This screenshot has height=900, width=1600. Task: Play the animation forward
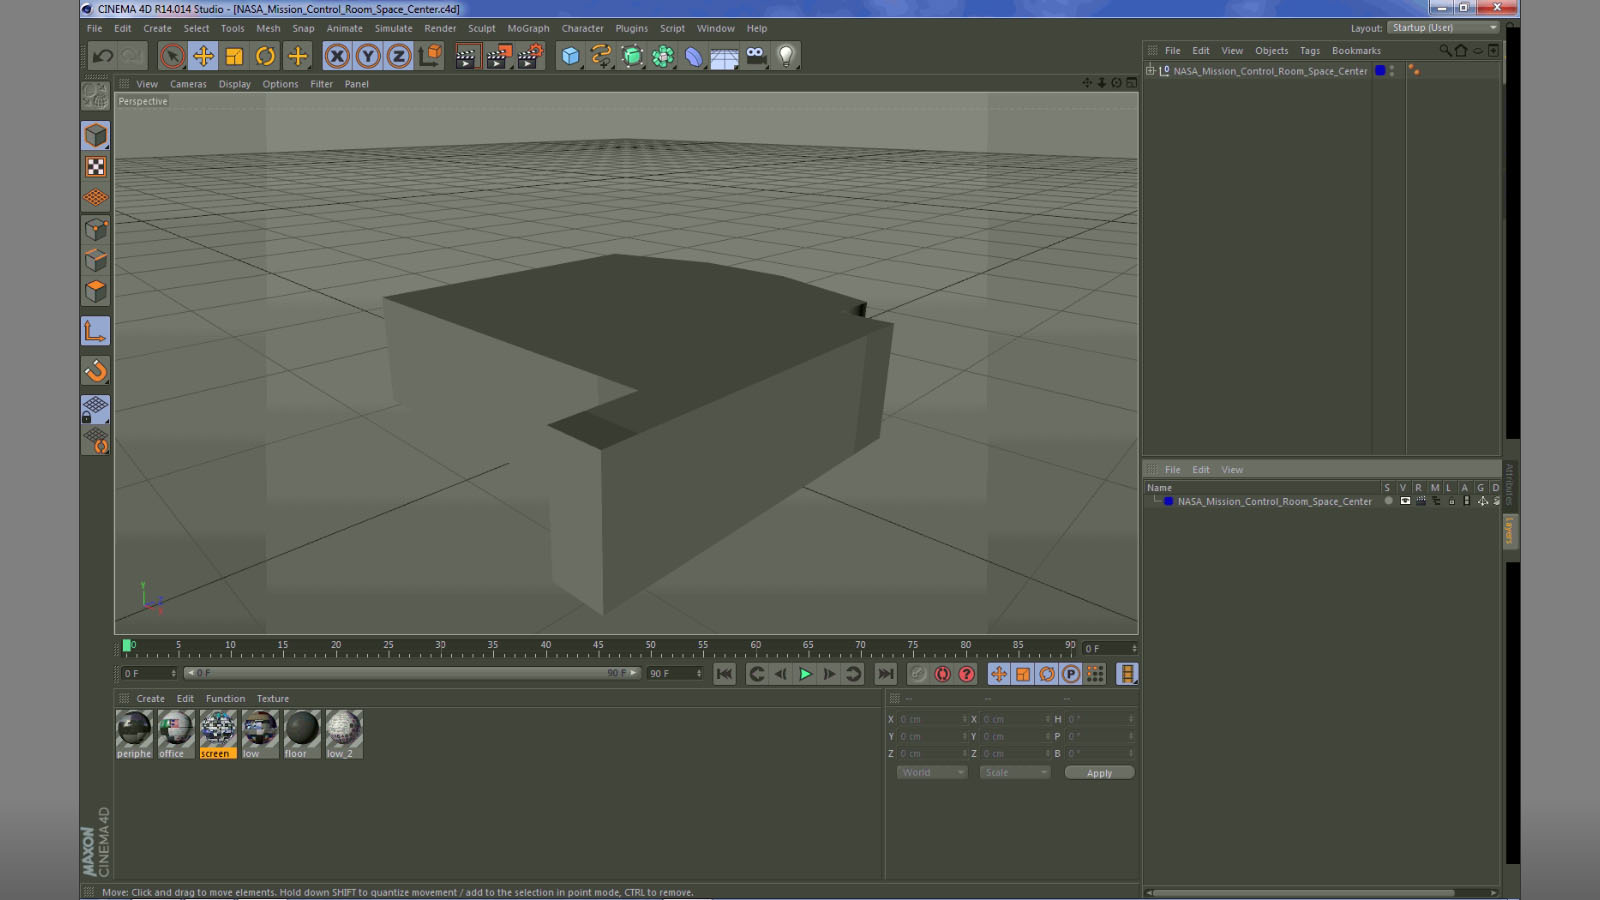[x=805, y=674]
